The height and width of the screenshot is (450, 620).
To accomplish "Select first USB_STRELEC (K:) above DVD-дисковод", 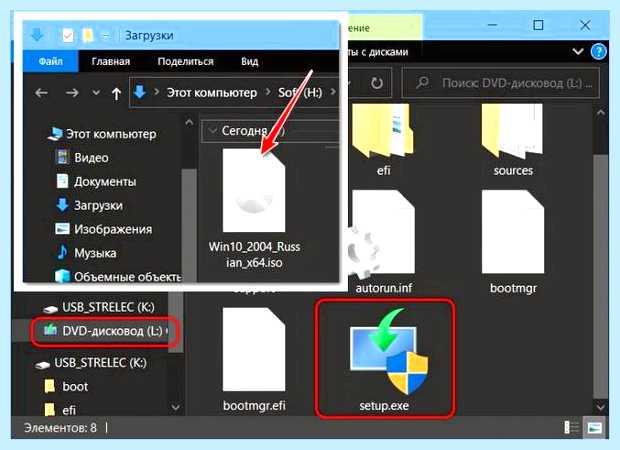I will click(x=99, y=307).
